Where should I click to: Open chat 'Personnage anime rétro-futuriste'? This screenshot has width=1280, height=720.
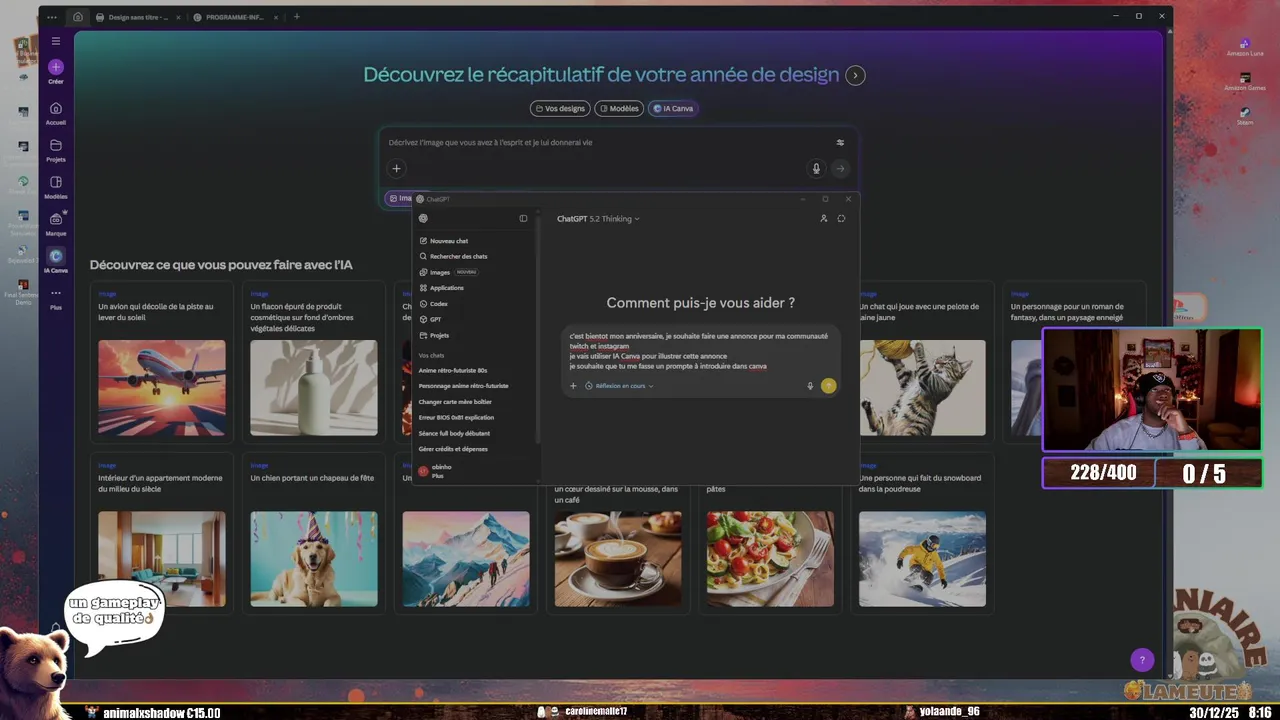pyautogui.click(x=463, y=386)
